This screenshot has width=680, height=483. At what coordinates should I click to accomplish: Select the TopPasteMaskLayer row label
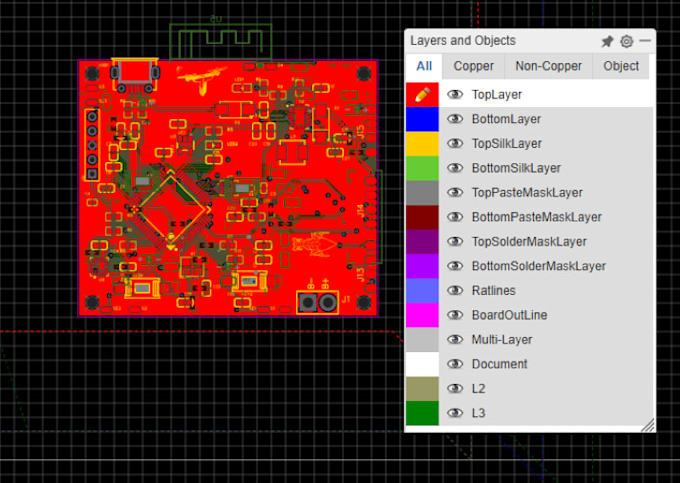tap(527, 193)
